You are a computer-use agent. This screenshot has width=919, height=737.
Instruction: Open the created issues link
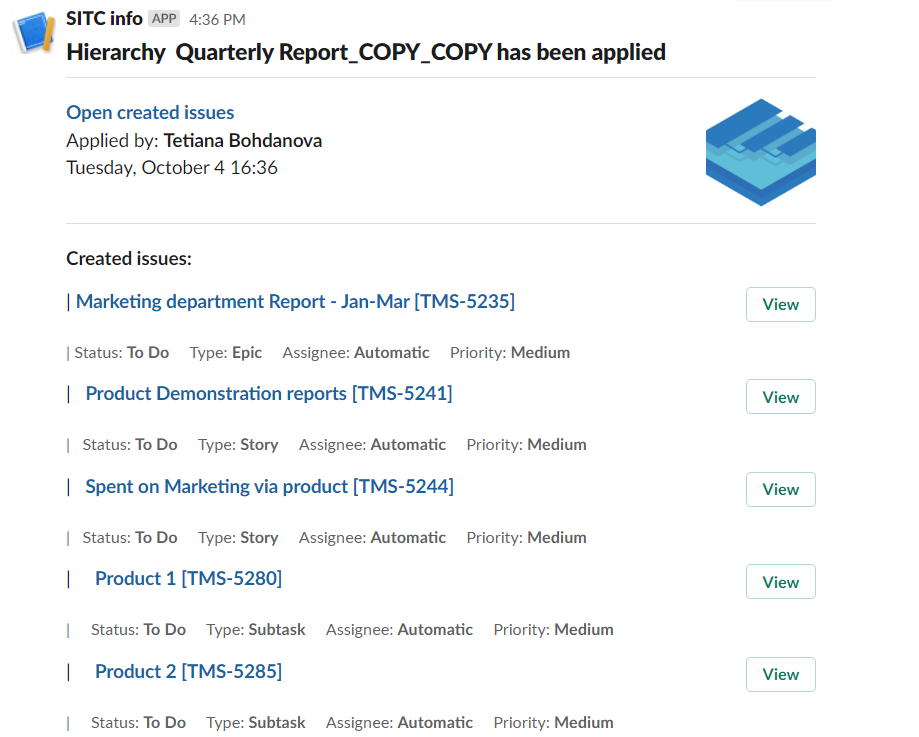[150, 113]
